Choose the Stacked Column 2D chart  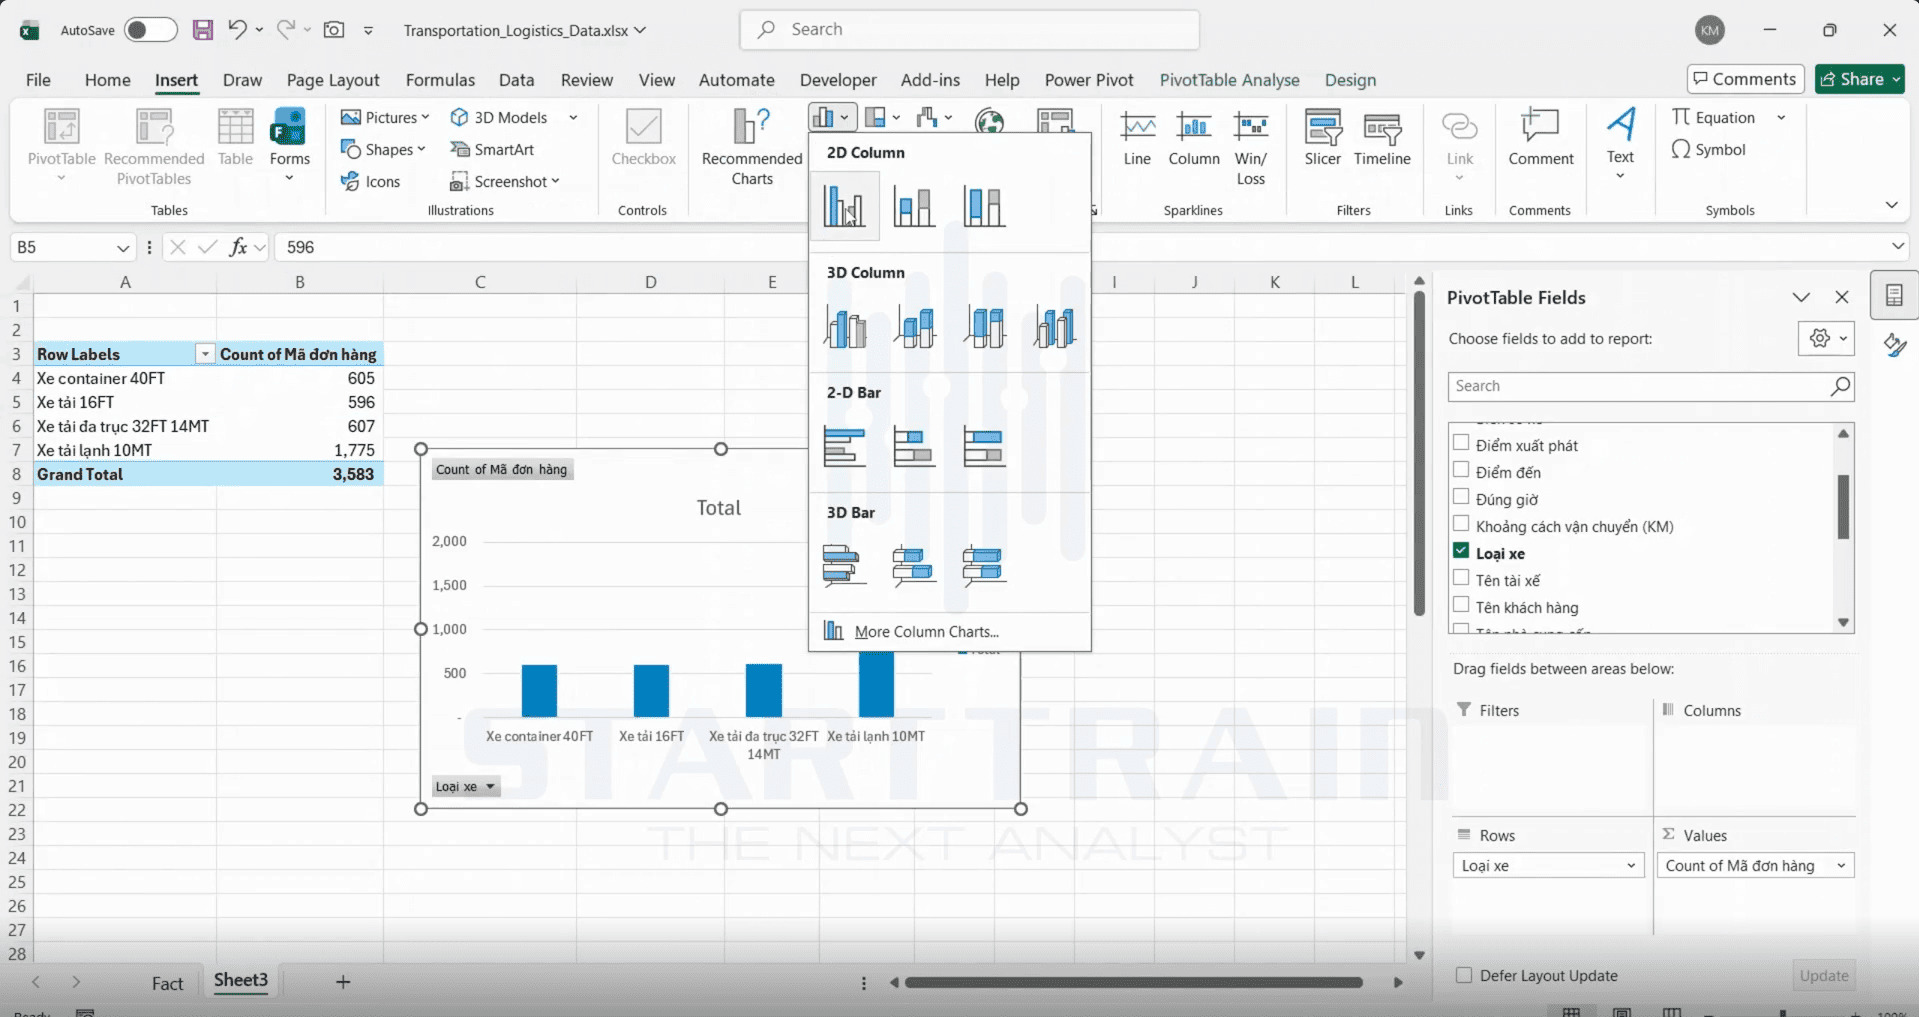[x=914, y=206]
